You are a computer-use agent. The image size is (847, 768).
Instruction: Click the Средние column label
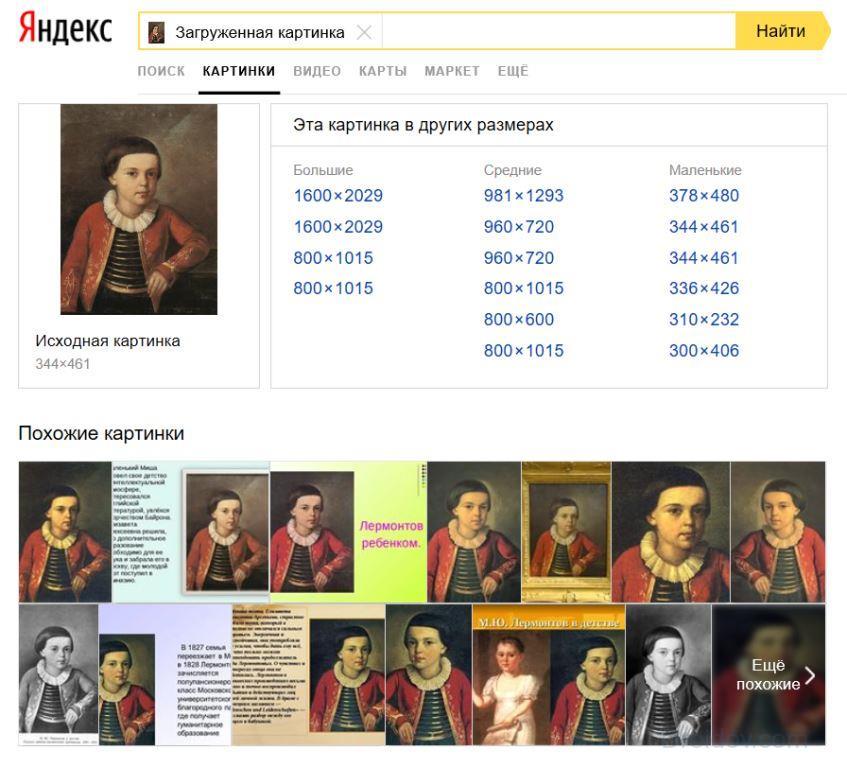tap(513, 170)
